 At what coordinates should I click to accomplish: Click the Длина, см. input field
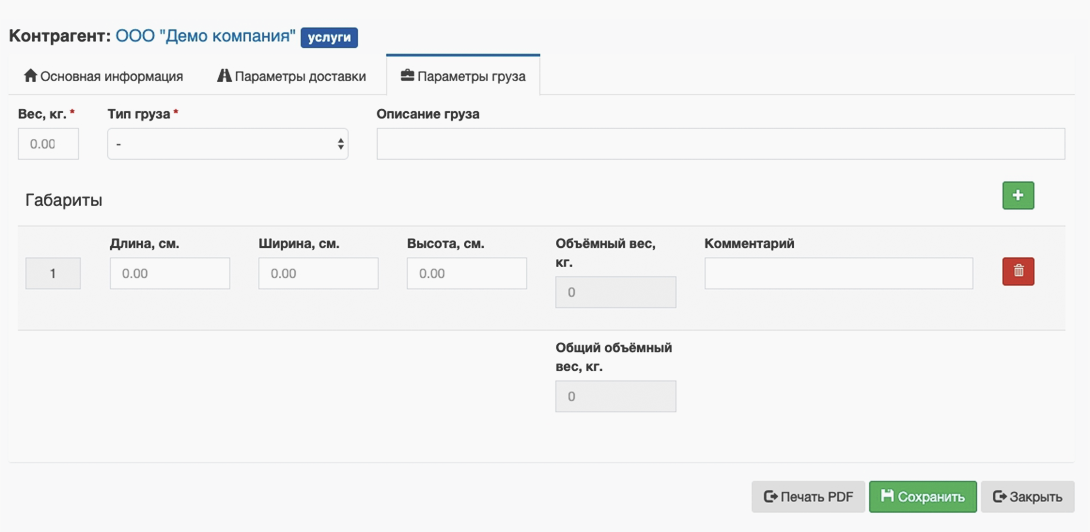click(170, 273)
